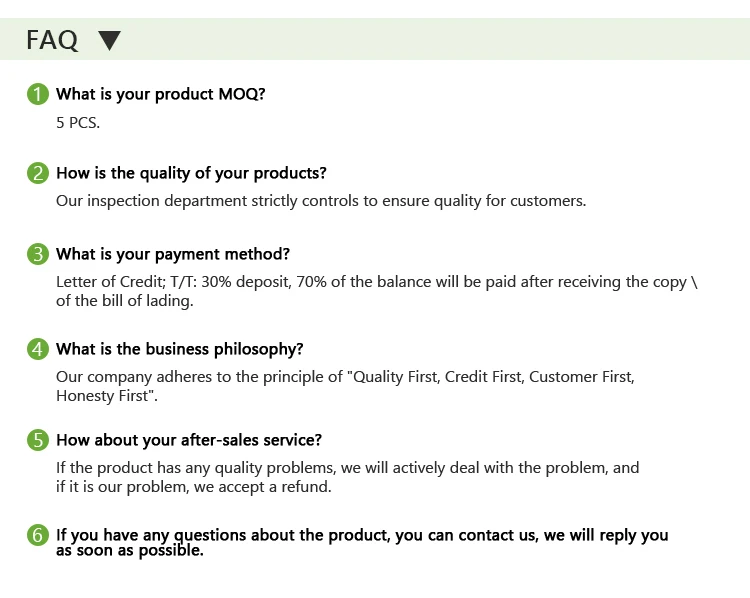Click the "Quality First, Credit First" answer text
Screen dimensions: 750x598
(345, 386)
